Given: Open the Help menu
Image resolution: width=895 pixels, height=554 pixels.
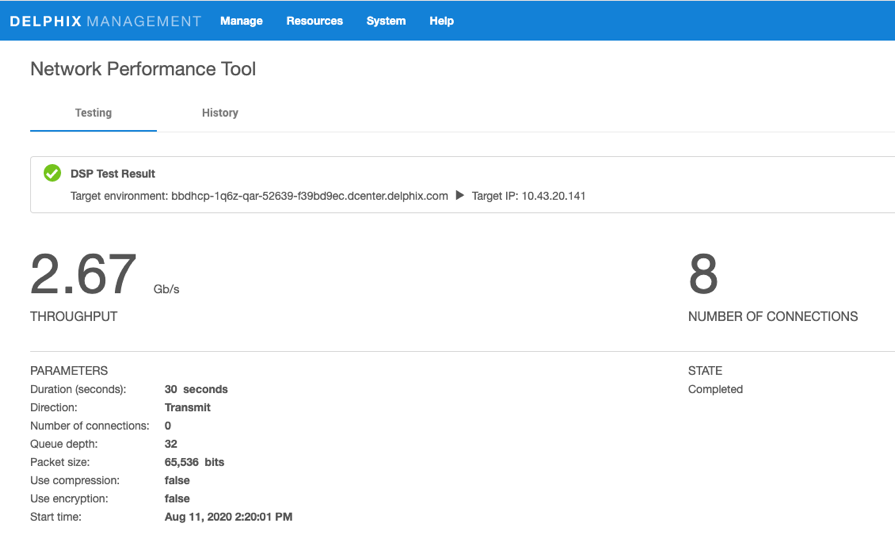Looking at the screenshot, I should coord(441,21).
